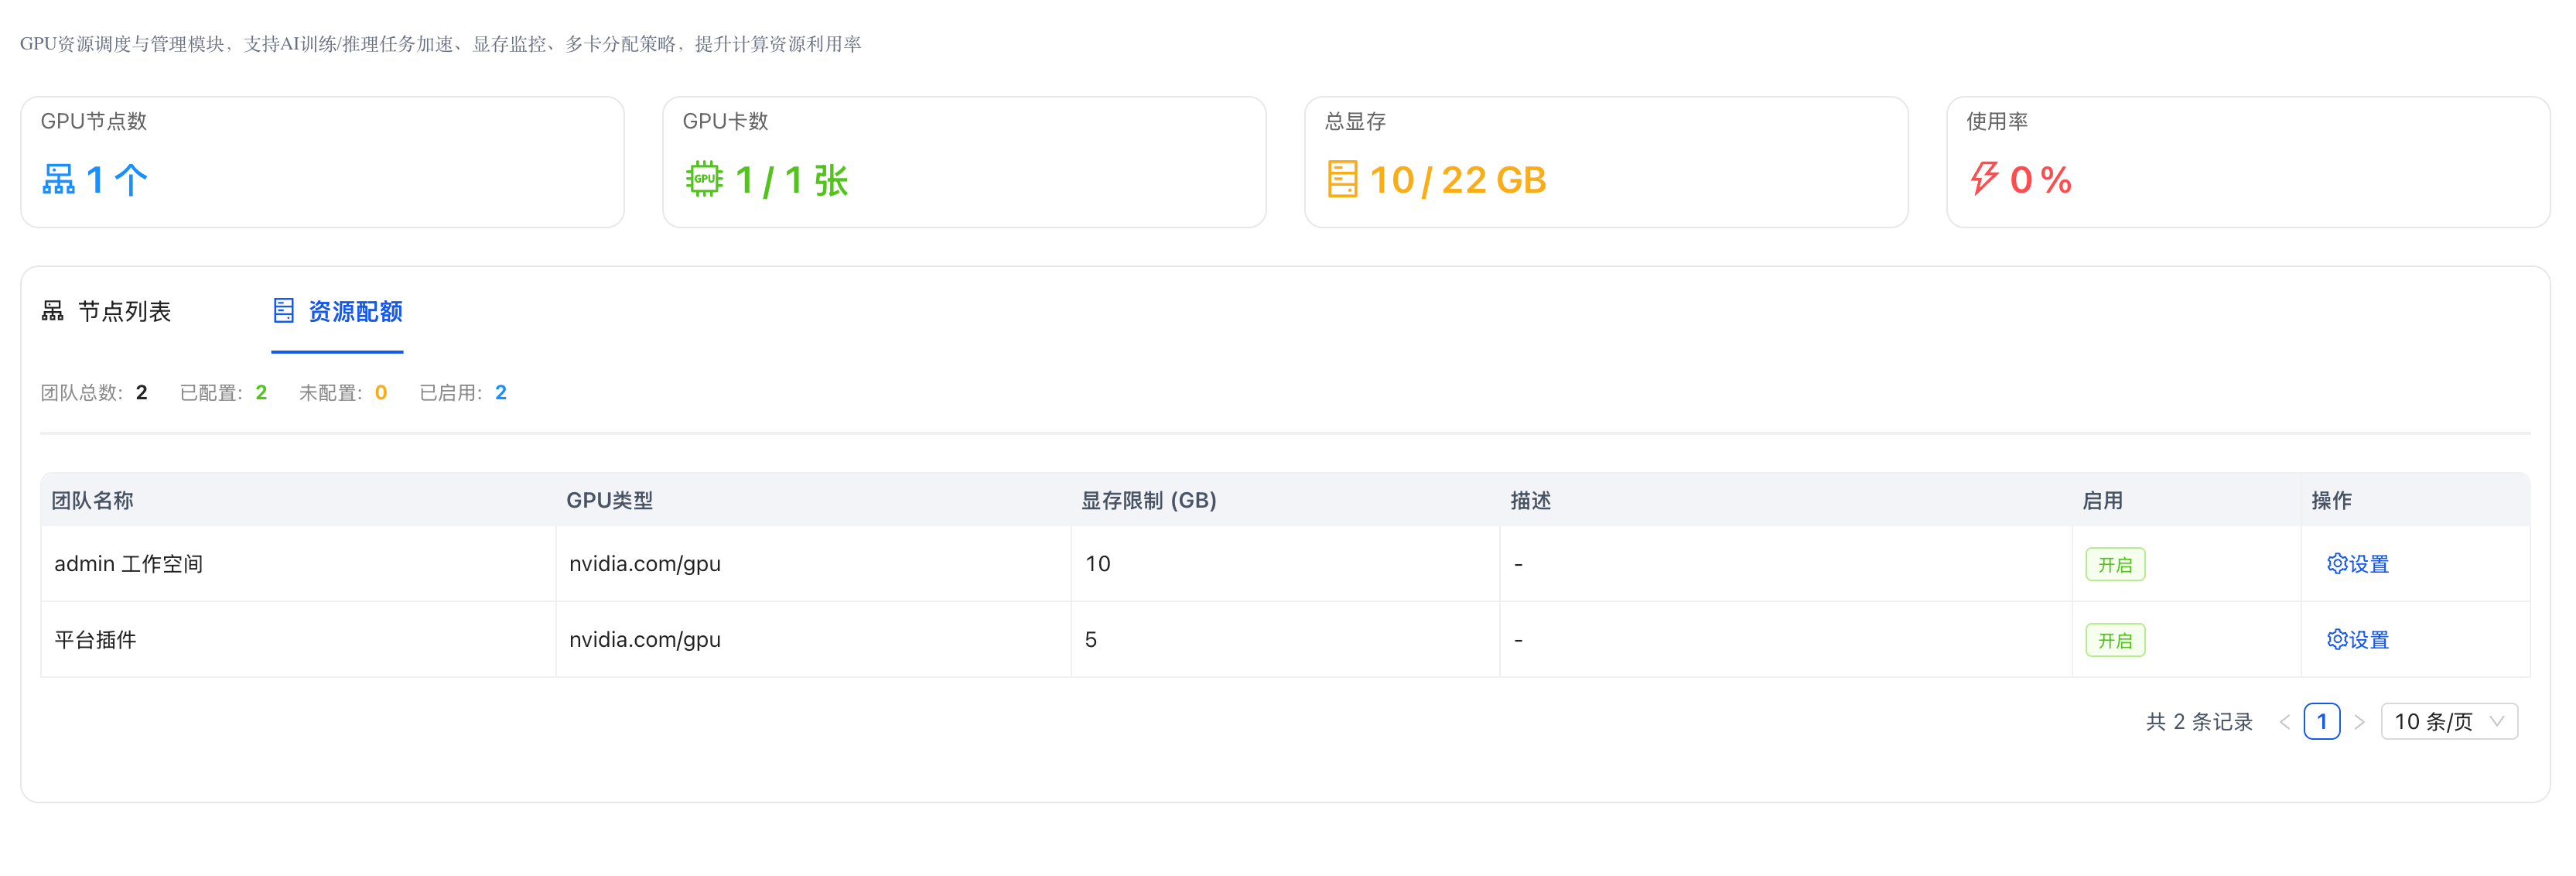Click gear icon for admin 工作空间 row
2576x876 pixels.
(2336, 564)
